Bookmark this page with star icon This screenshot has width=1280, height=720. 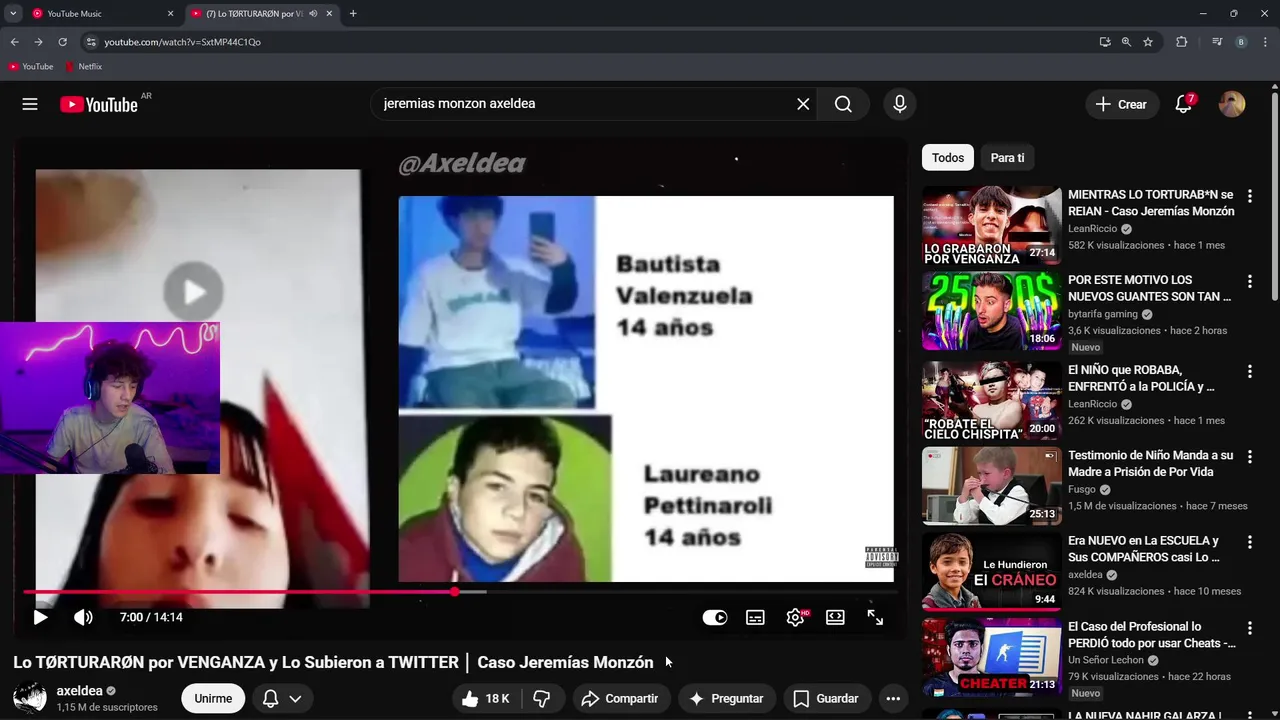[1148, 42]
